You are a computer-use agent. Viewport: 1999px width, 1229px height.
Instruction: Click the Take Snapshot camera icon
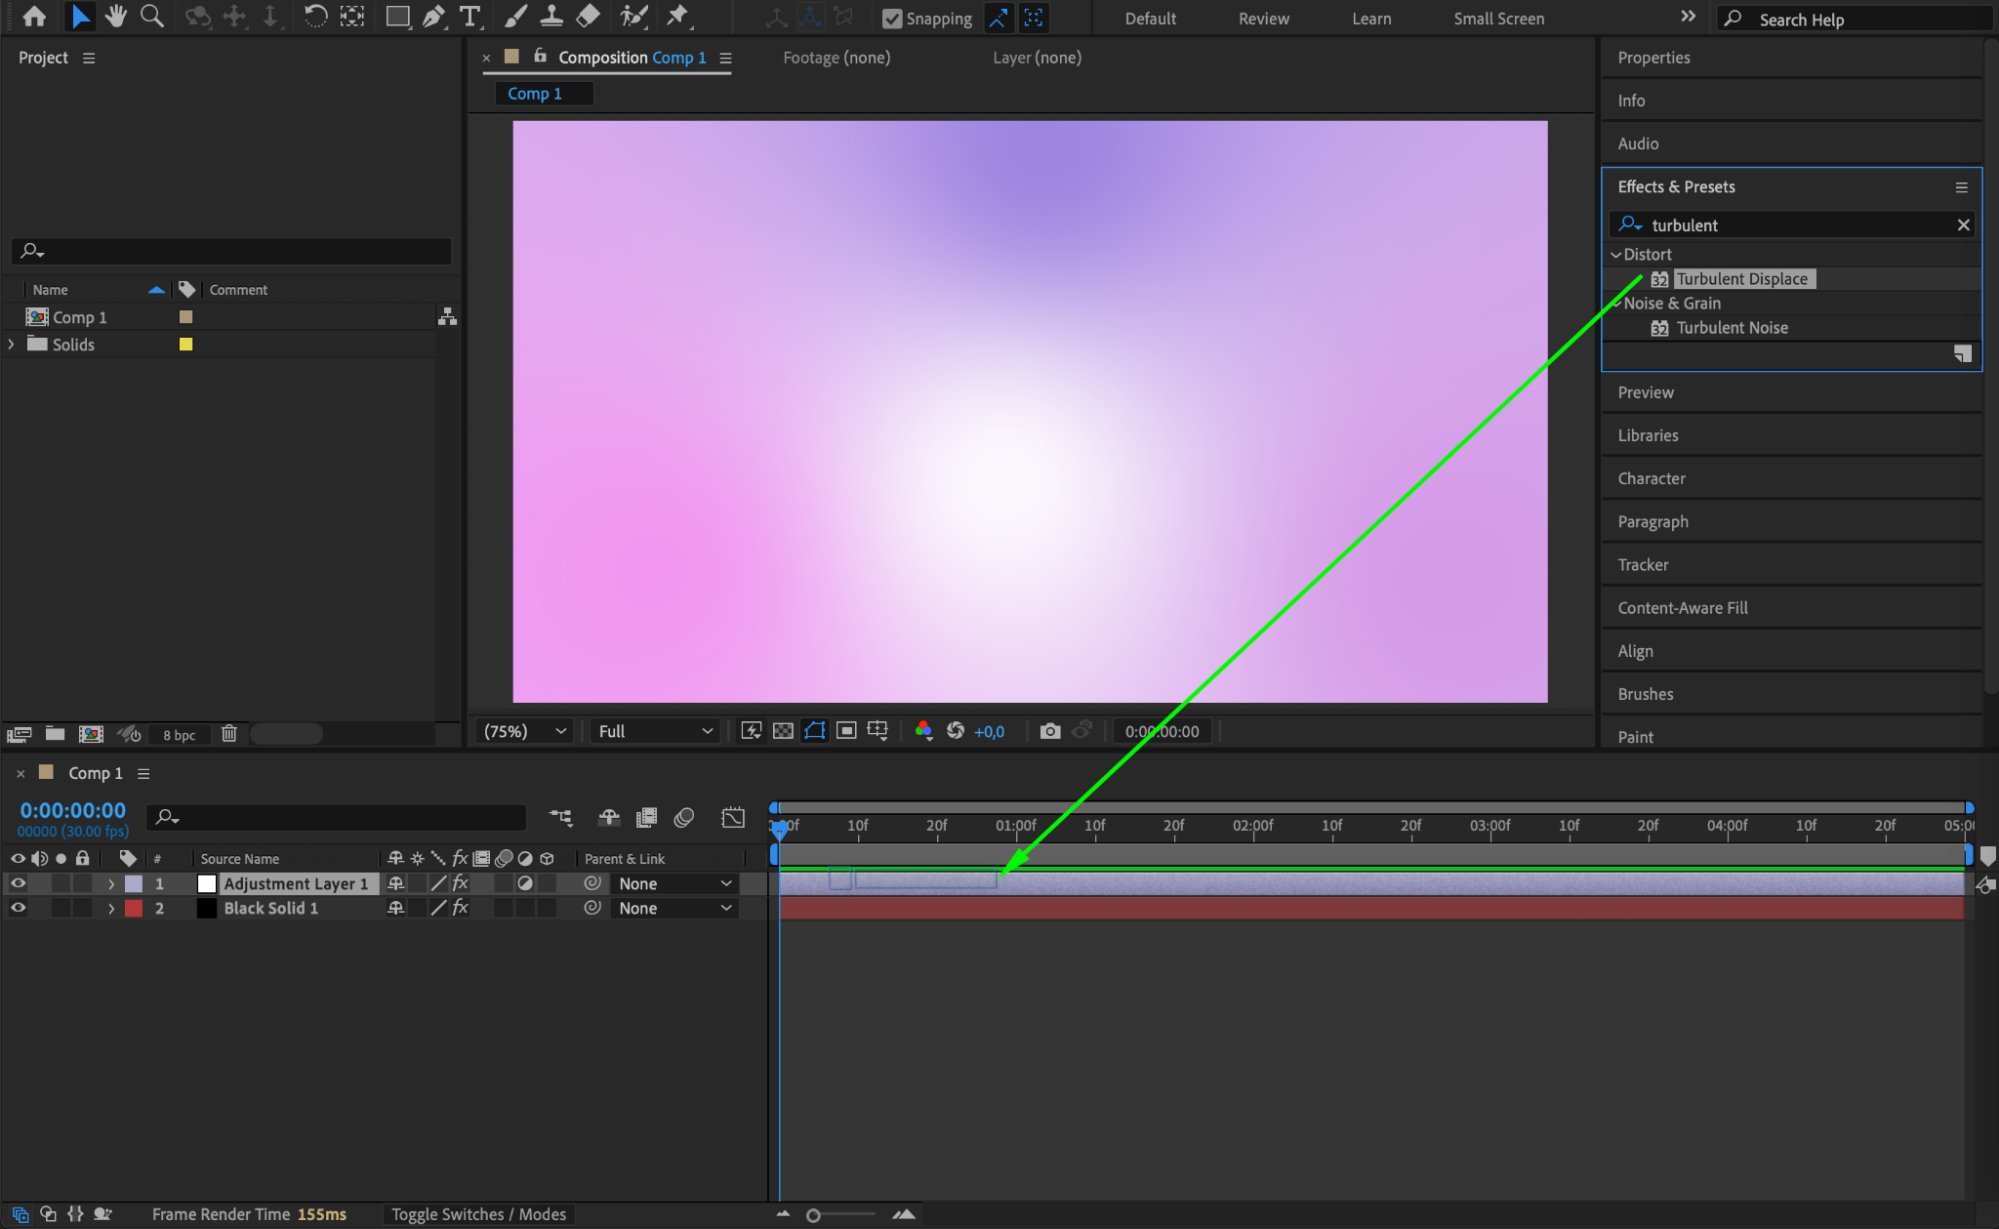[1049, 731]
